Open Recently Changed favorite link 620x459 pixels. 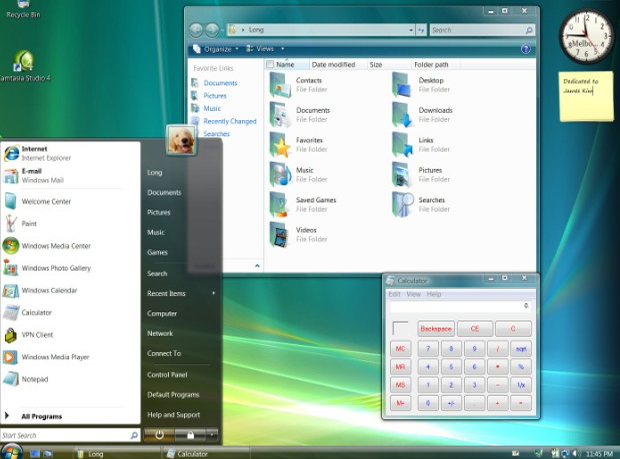(x=230, y=121)
